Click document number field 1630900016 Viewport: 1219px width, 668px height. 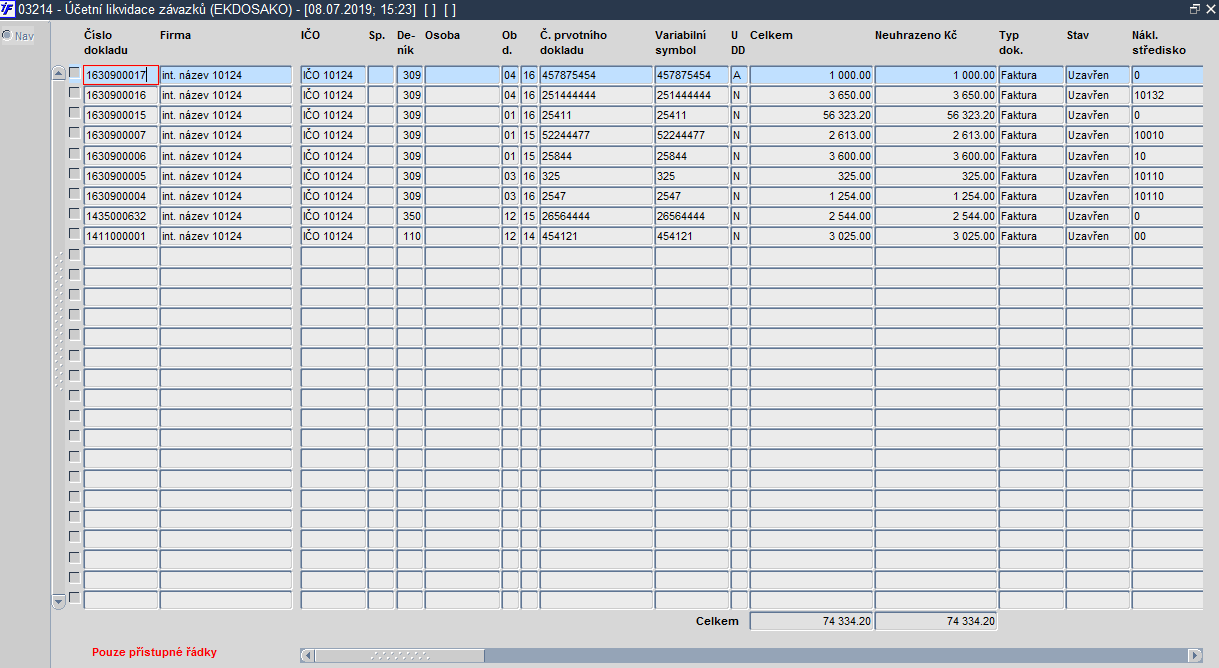[121, 95]
